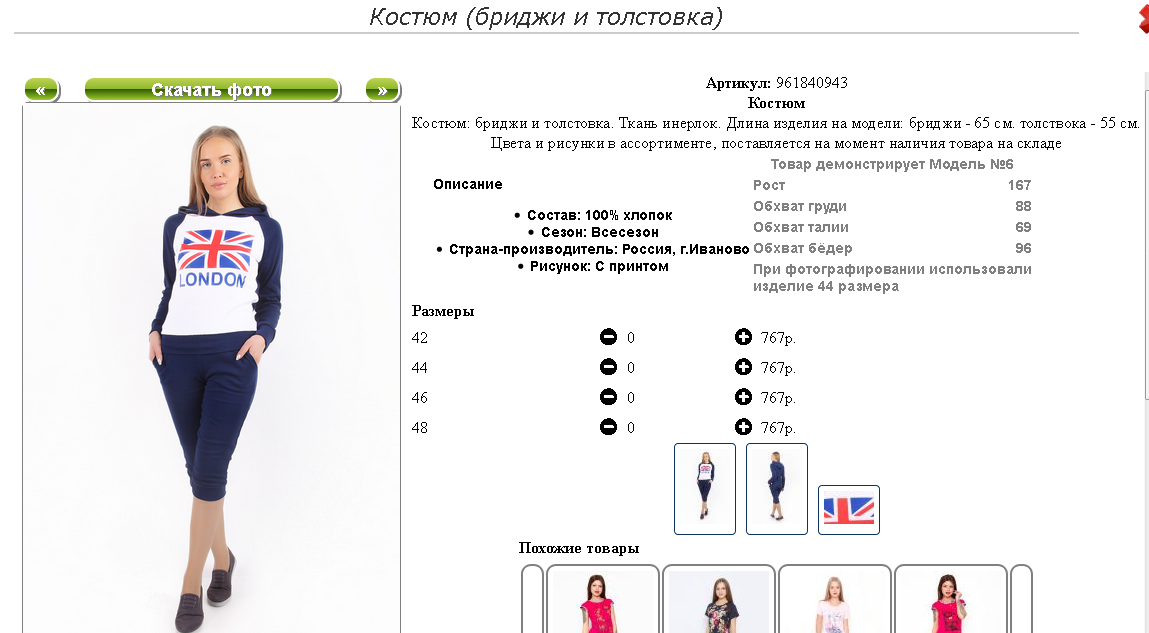Increase quantity for size 44

coord(743,367)
